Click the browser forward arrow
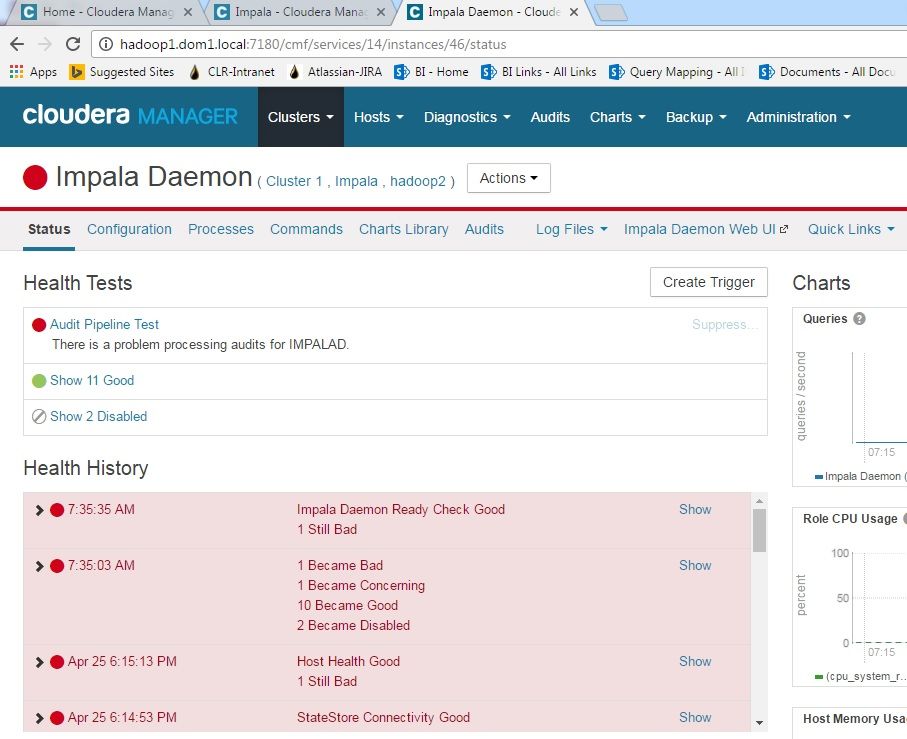Viewport: 907px width, 739px height. [x=45, y=44]
